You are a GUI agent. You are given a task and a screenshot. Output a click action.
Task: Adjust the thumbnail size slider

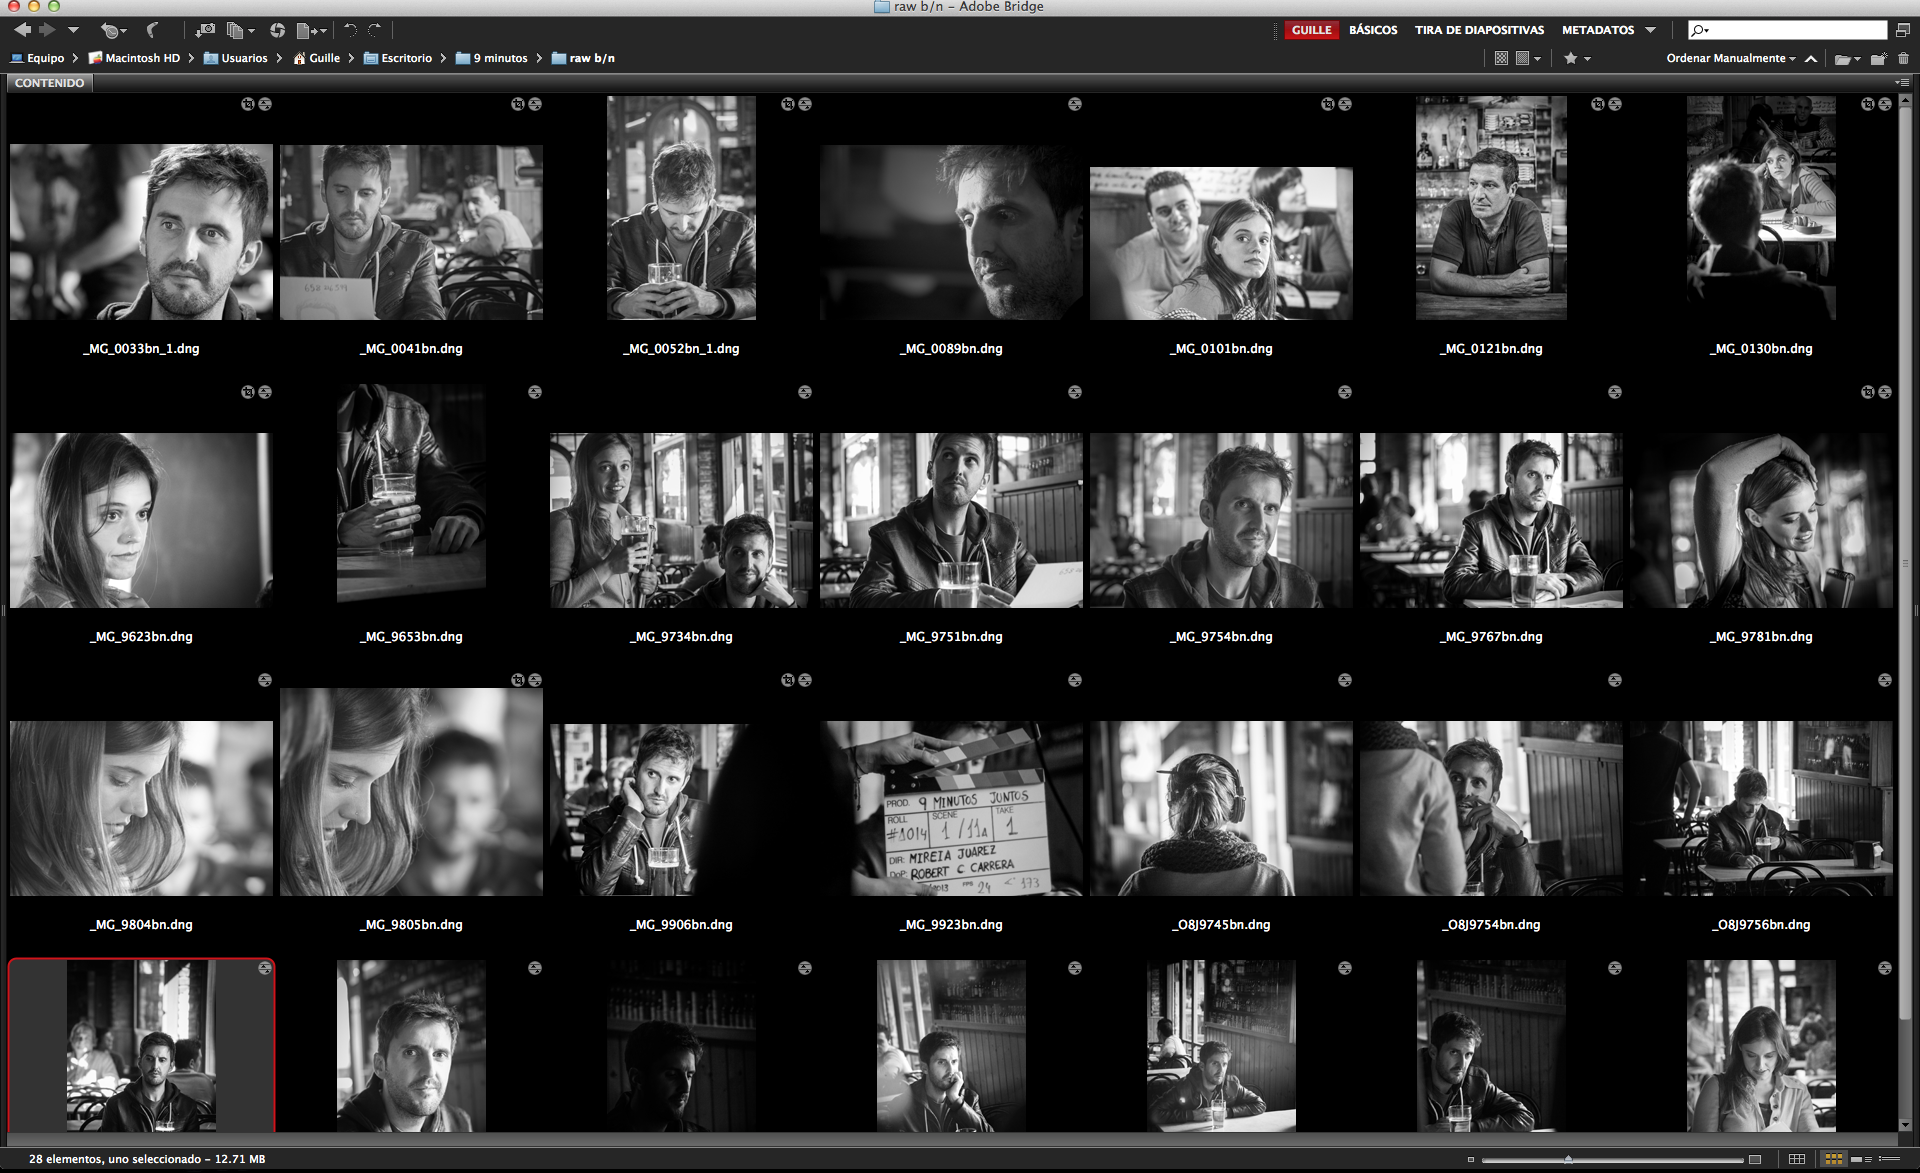click(1568, 1159)
